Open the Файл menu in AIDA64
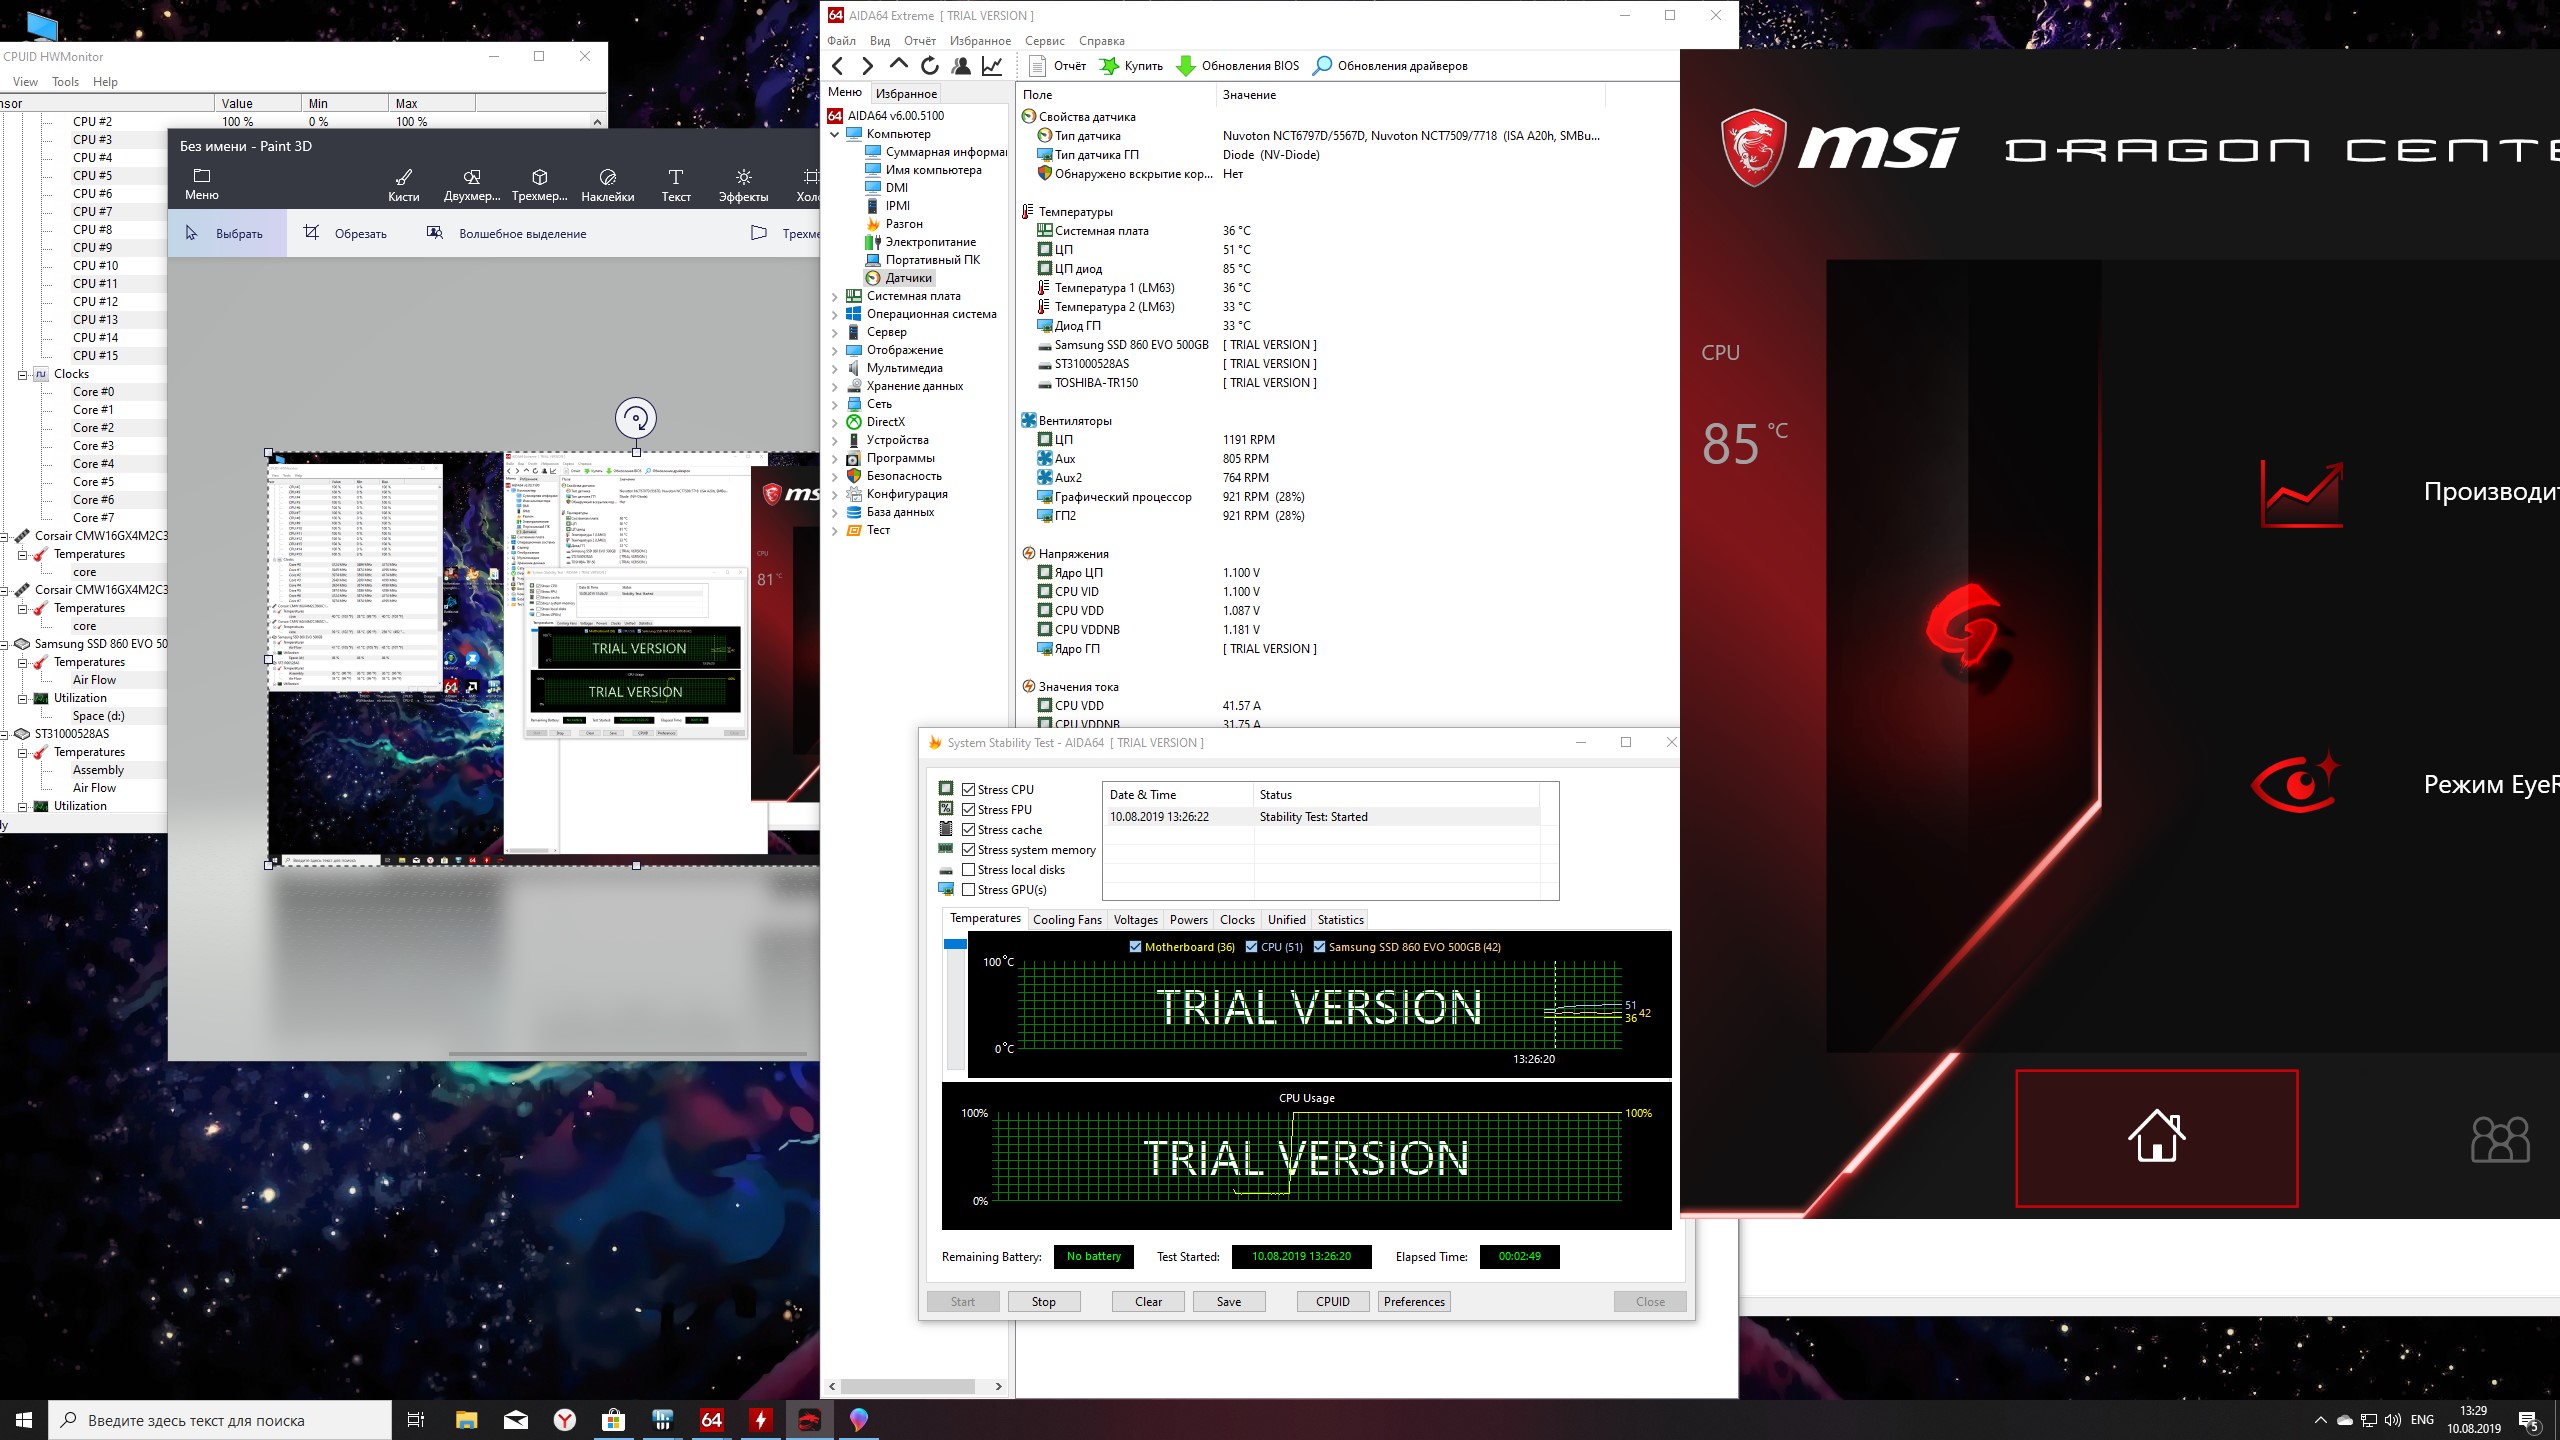The image size is (2560, 1440). (x=841, y=41)
